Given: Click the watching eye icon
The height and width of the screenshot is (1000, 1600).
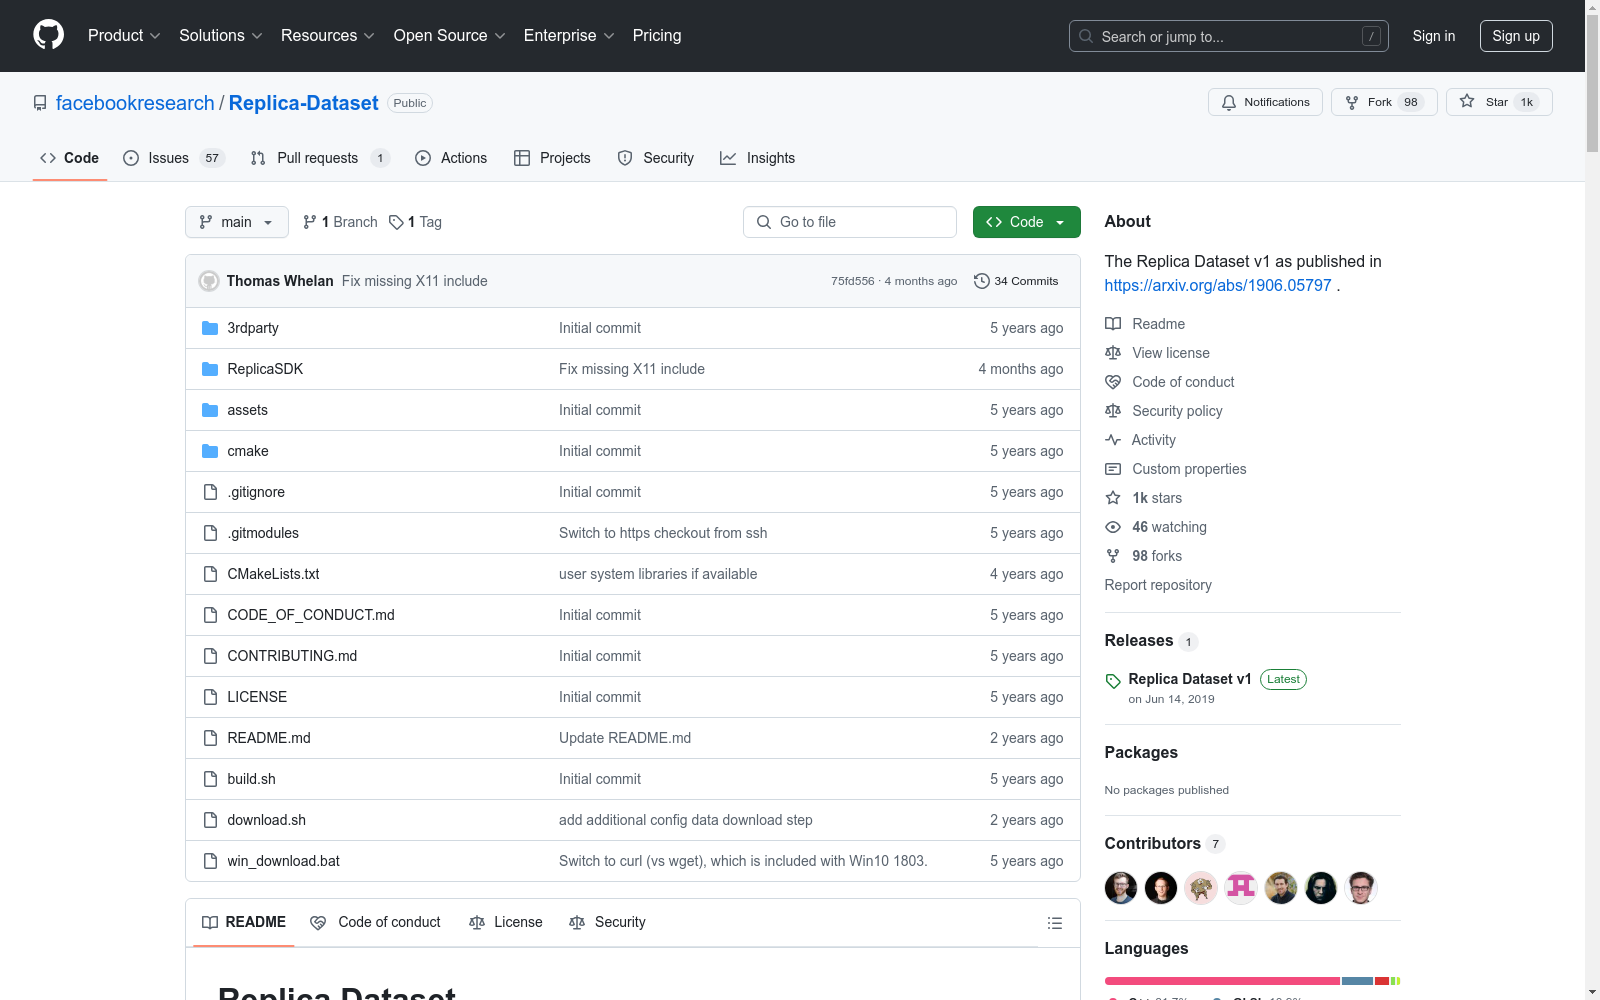Looking at the screenshot, I should [1113, 527].
